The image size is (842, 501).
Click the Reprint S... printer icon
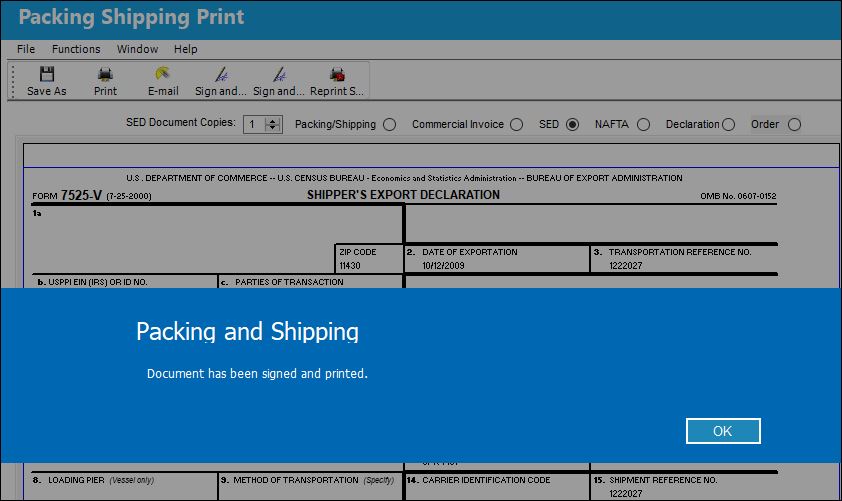click(337, 74)
